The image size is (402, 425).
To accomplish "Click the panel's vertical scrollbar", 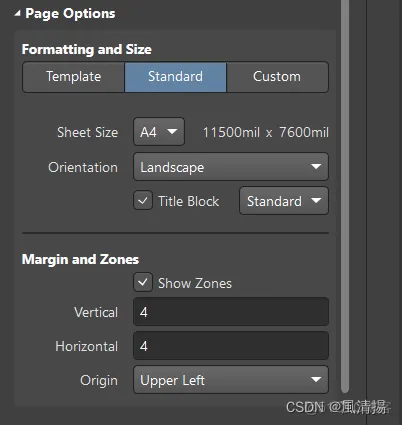I will 345,197.
